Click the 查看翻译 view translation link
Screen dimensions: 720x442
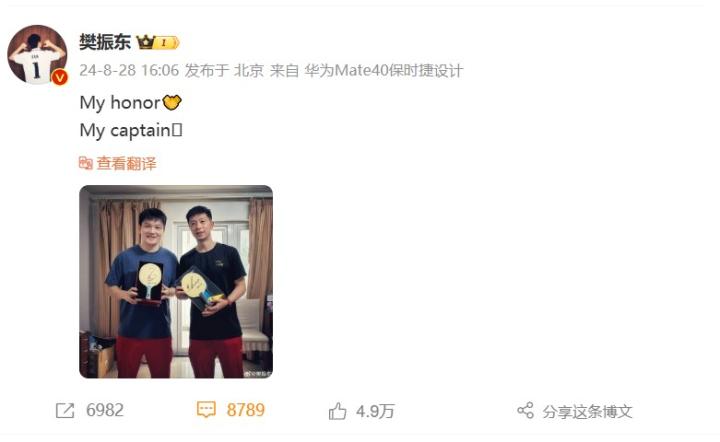click(126, 163)
